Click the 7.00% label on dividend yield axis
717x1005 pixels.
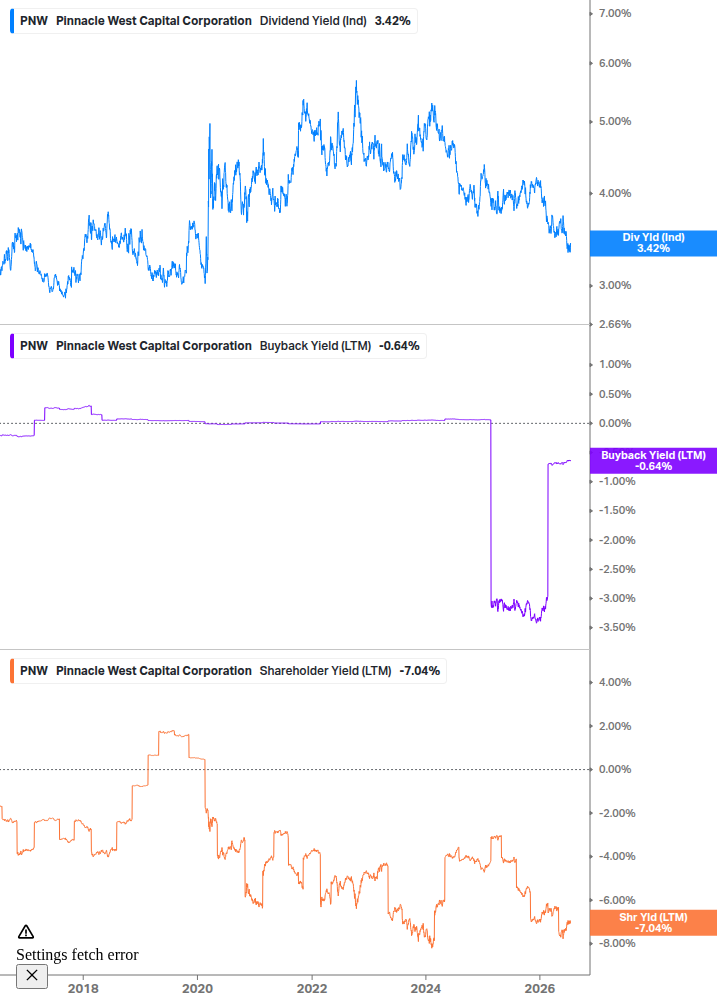coord(615,13)
